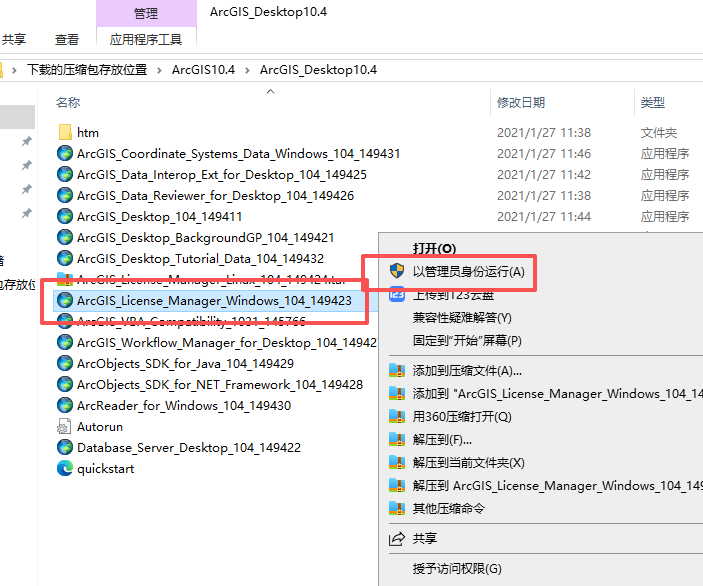Click the ArcGIS_Coordinate_Systems_Data_Windows installer icon
Viewport: 703px width, 586px height.
(65, 153)
